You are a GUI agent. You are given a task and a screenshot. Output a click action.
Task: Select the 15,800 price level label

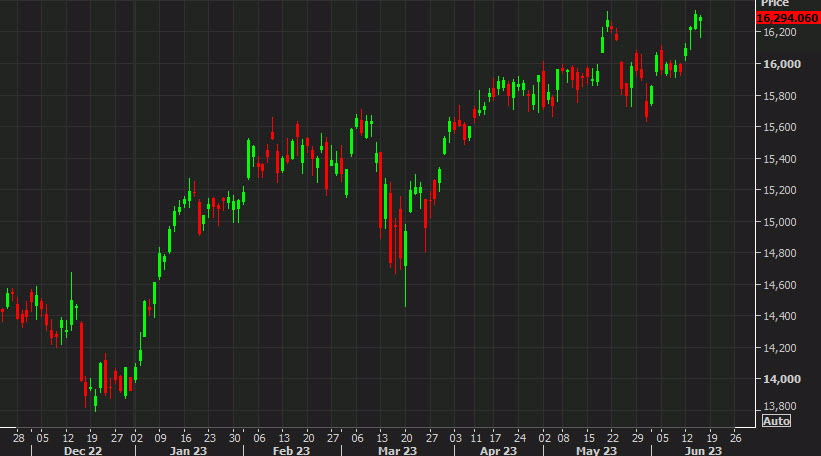[780, 96]
